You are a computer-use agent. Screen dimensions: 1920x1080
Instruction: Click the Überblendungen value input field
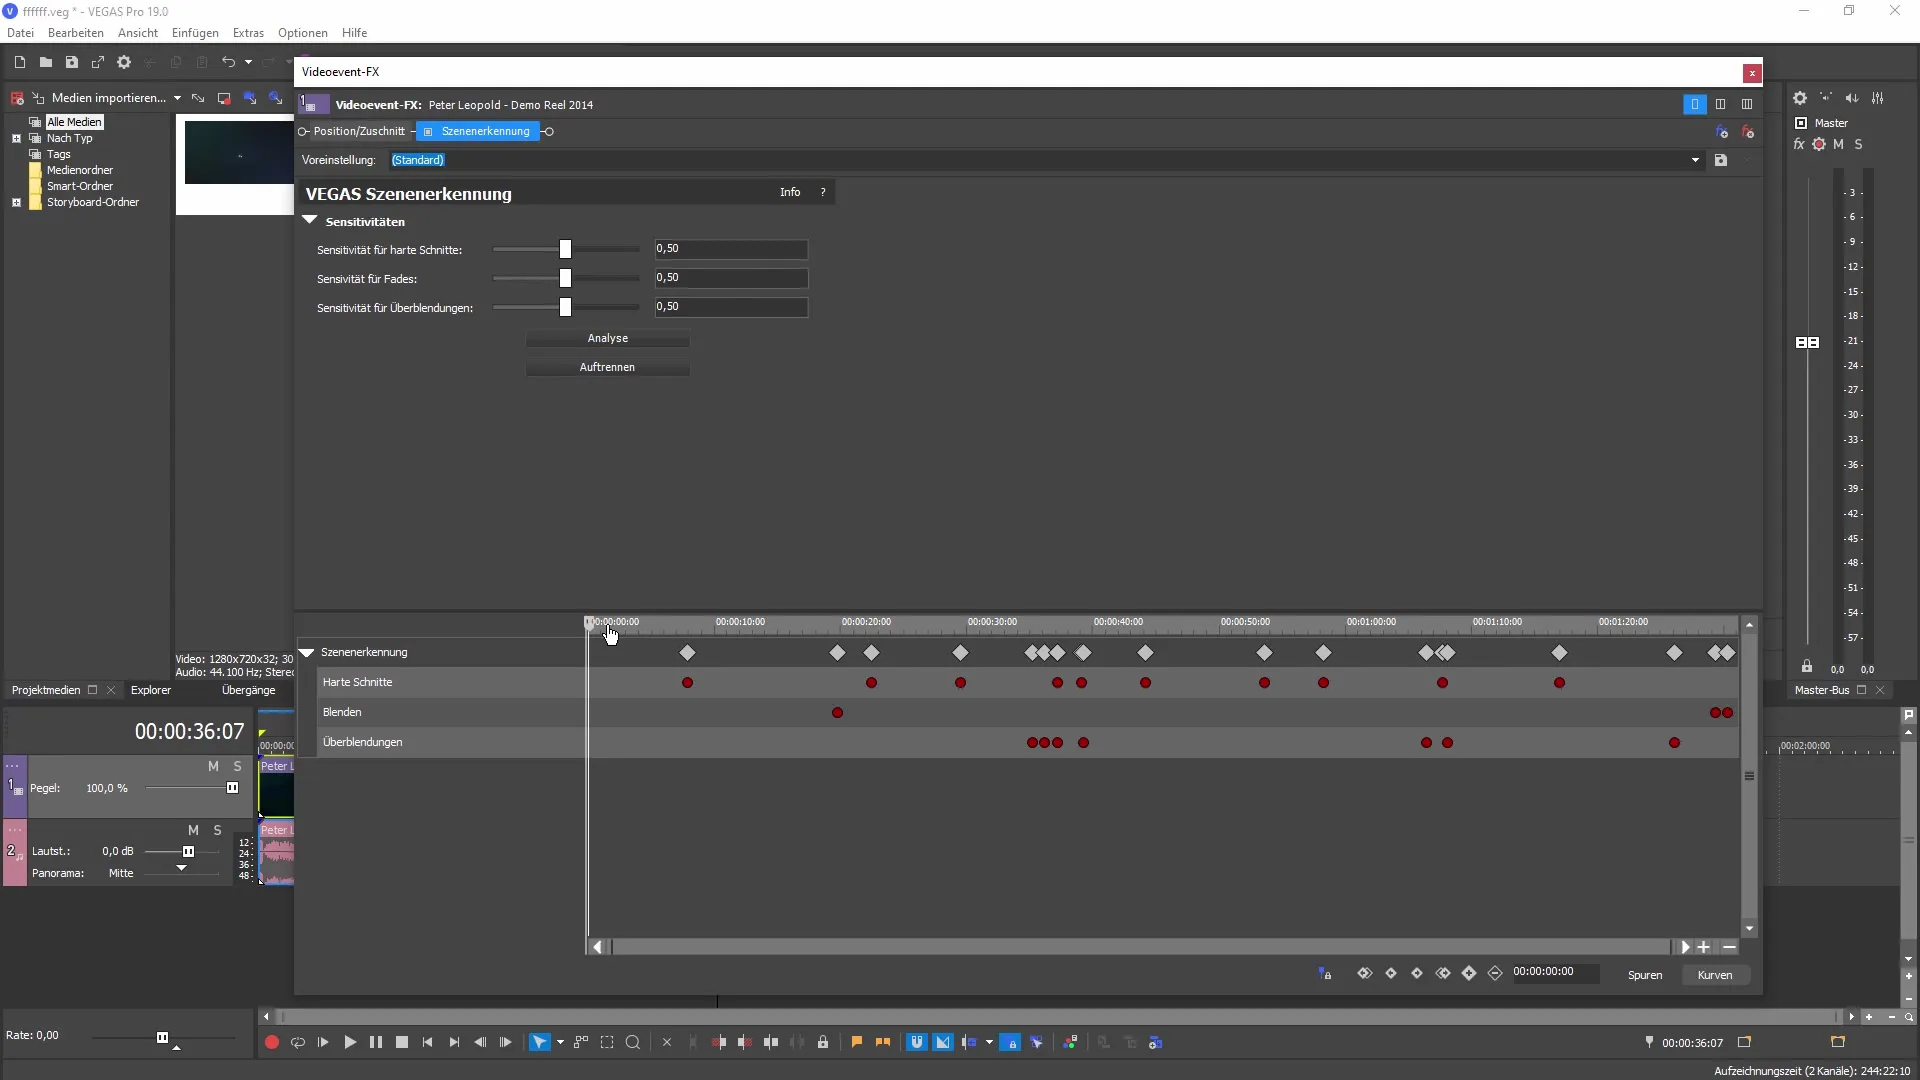click(731, 307)
